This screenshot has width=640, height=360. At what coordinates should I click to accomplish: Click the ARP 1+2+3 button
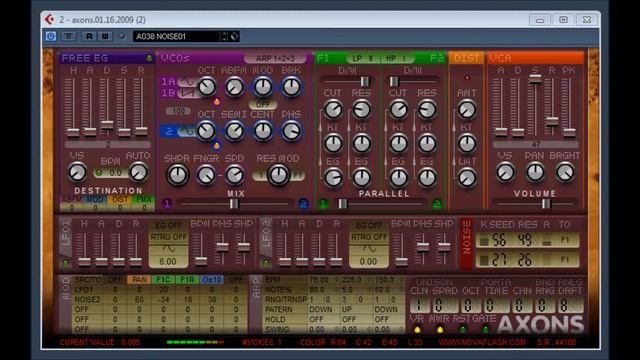275,58
